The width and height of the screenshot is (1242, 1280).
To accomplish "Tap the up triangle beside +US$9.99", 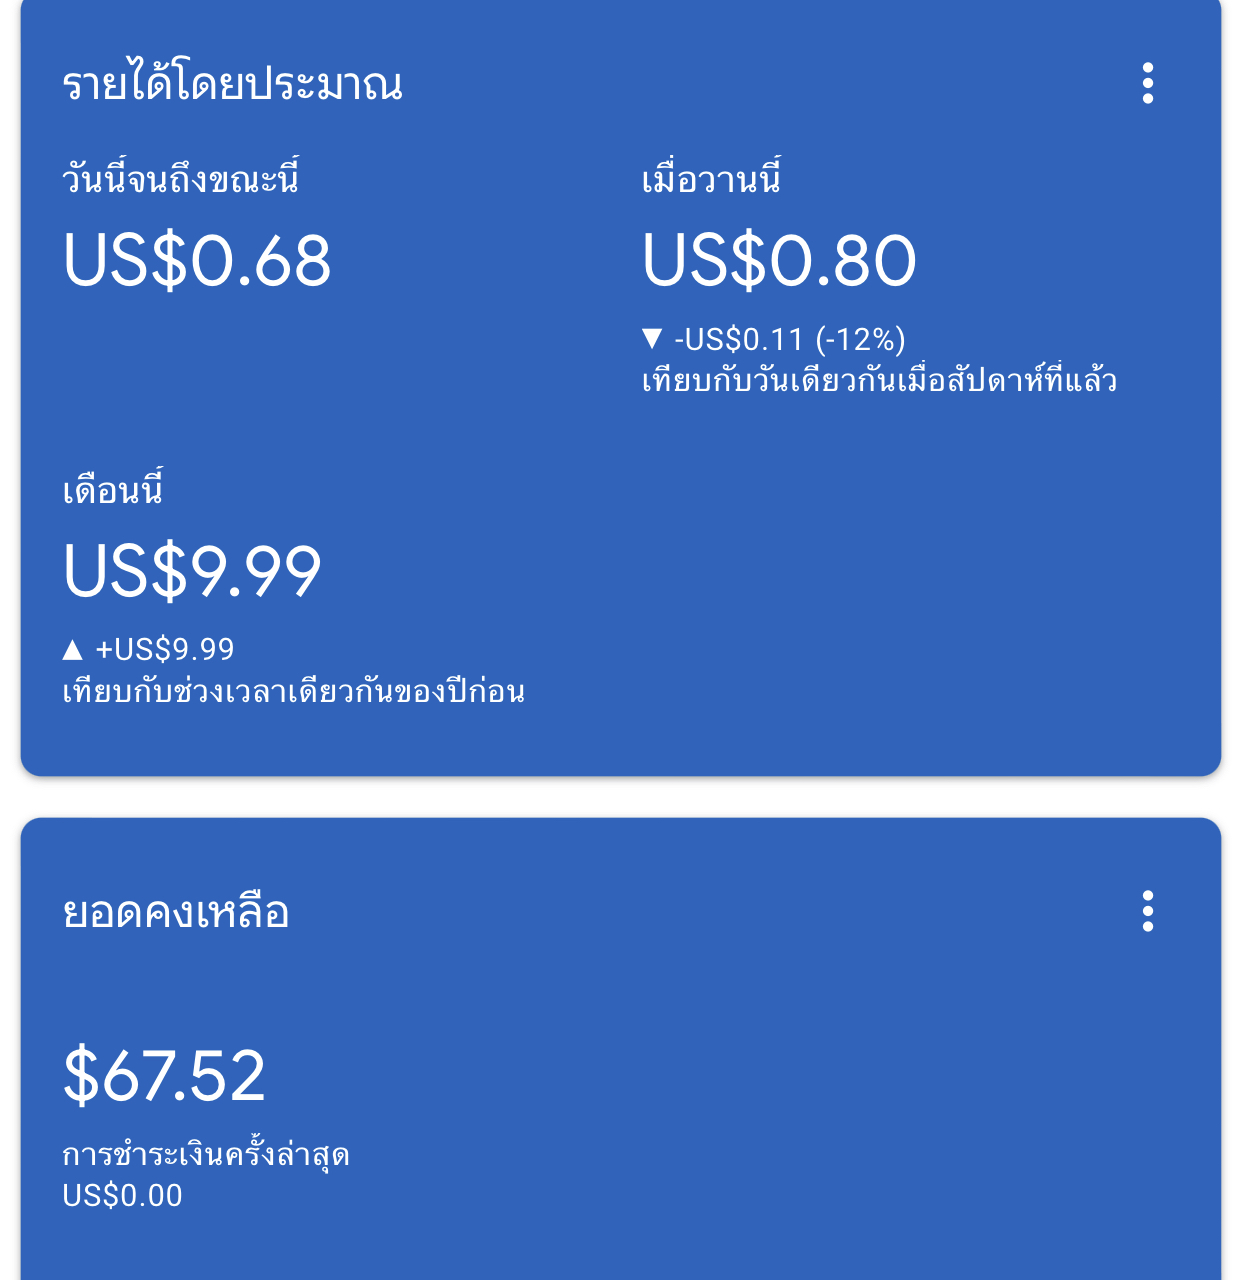I will pos(72,650).
